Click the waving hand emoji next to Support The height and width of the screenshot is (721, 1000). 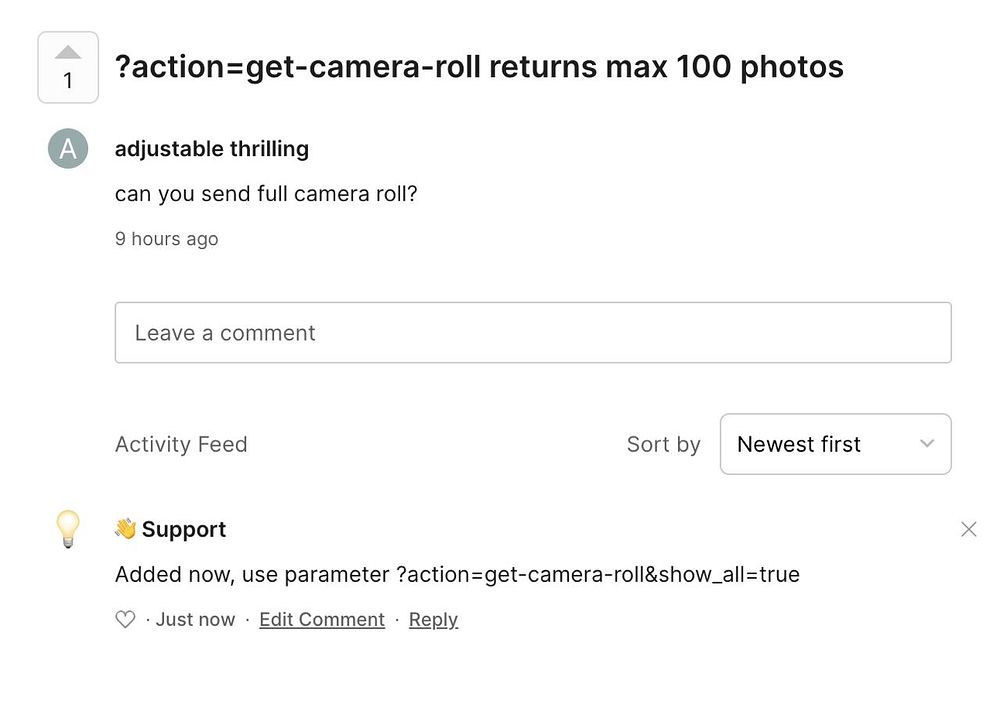point(126,529)
